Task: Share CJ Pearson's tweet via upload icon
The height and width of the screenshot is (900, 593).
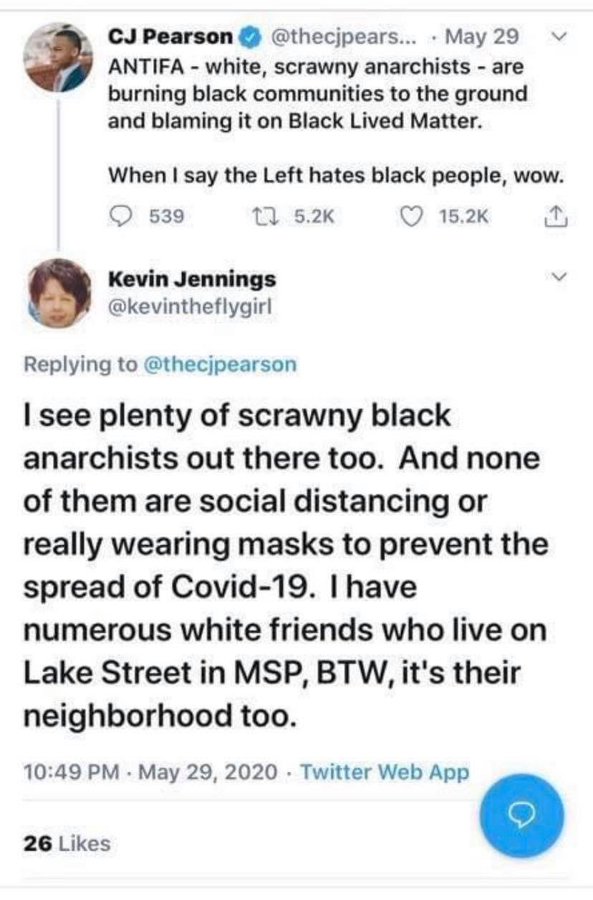Action: point(555,216)
